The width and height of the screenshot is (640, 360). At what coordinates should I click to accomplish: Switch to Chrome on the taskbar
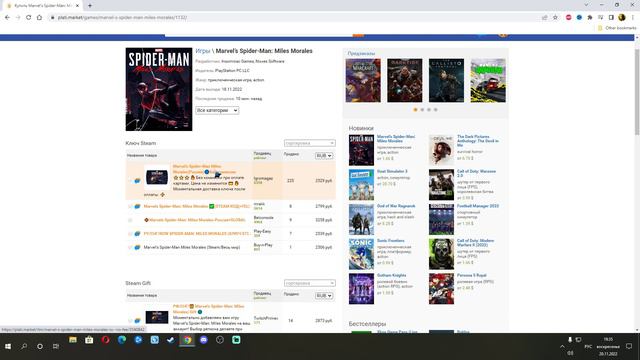pyautogui.click(x=187, y=340)
